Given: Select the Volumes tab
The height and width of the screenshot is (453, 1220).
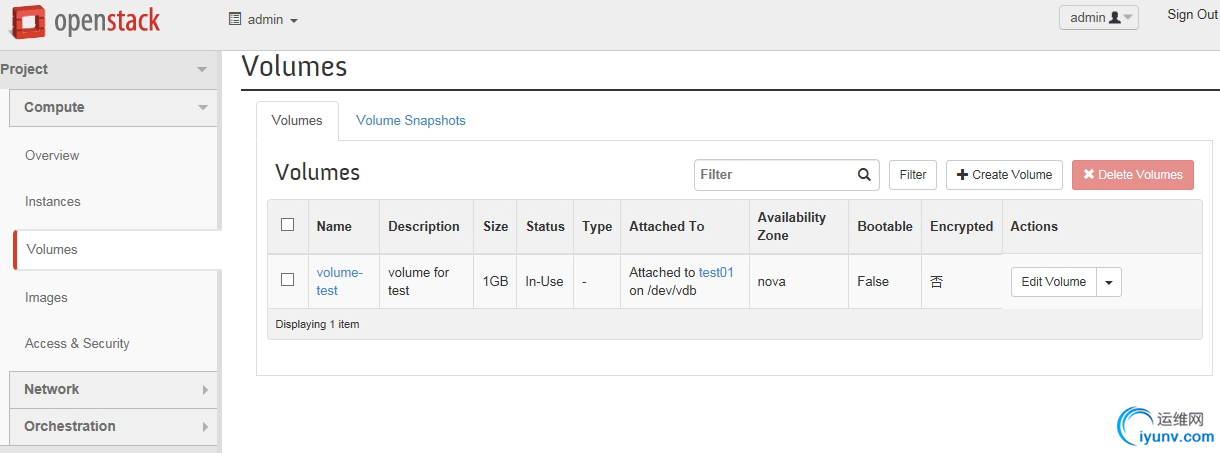Looking at the screenshot, I should pos(297,121).
